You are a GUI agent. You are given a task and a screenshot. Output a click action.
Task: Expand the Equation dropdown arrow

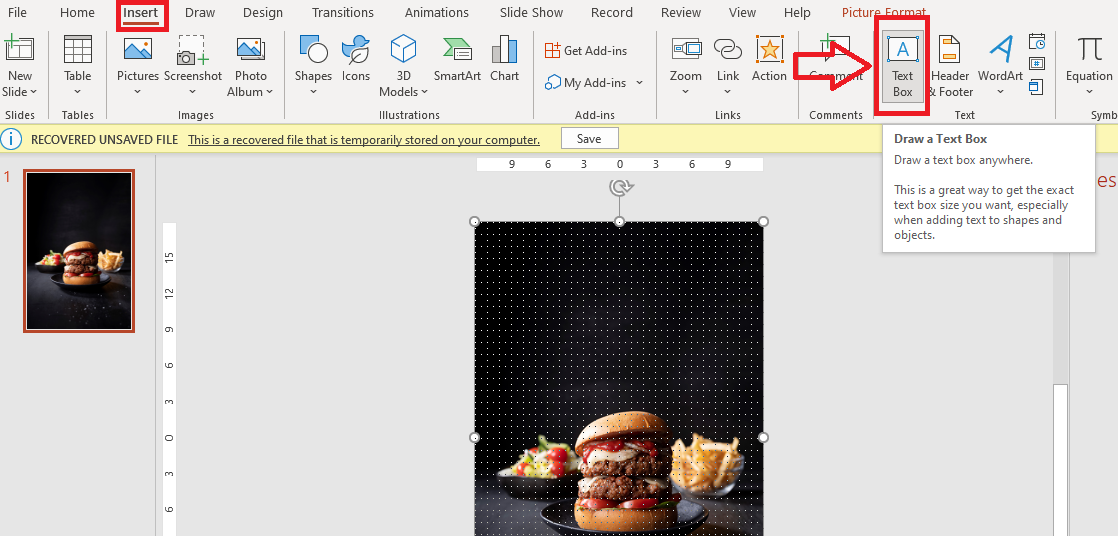(x=1089, y=92)
